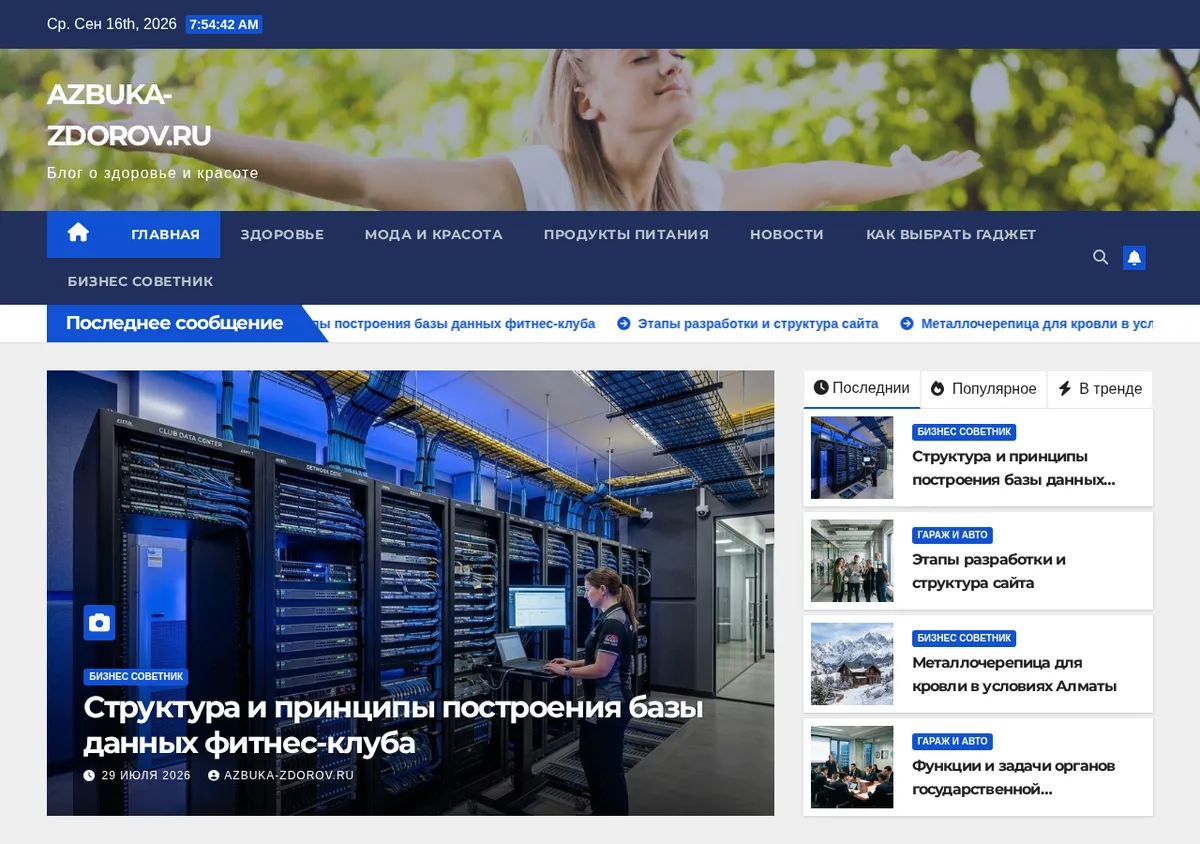This screenshot has height=844, width=1200.
Task: Switch to the В тренде tab
Action: coord(1100,388)
